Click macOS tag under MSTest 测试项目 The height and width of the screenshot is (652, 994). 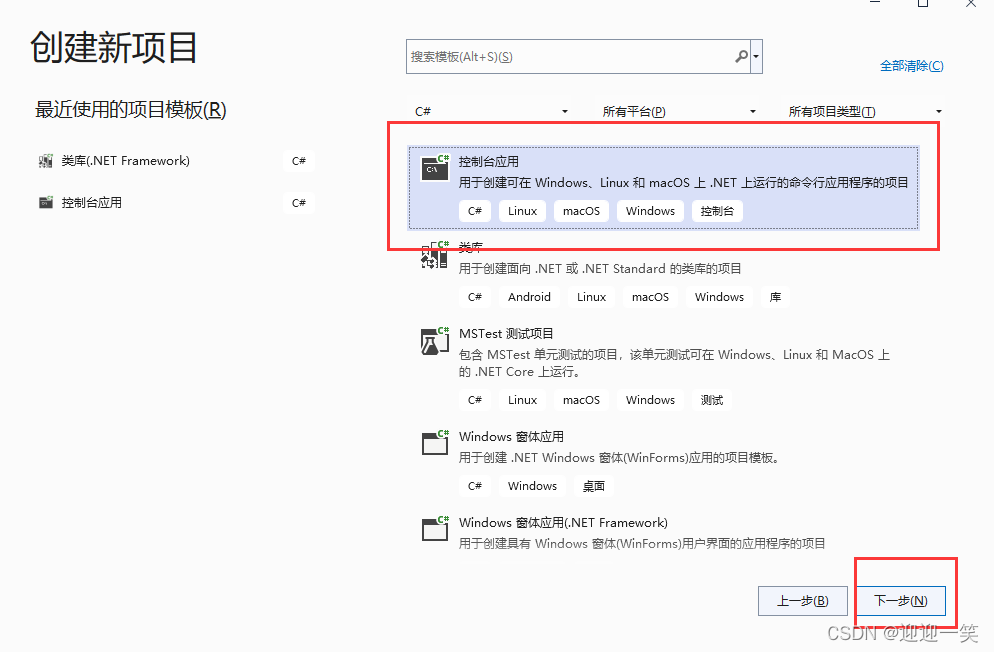581,400
